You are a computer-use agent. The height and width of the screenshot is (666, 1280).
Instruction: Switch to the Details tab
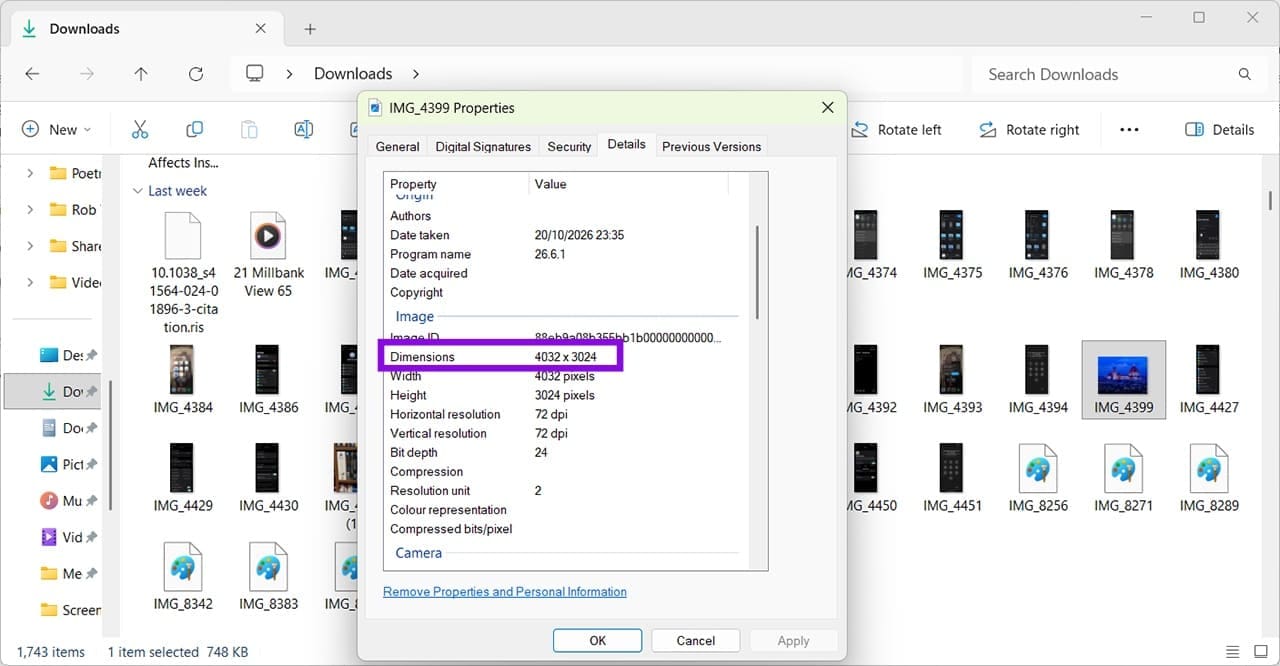(626, 144)
